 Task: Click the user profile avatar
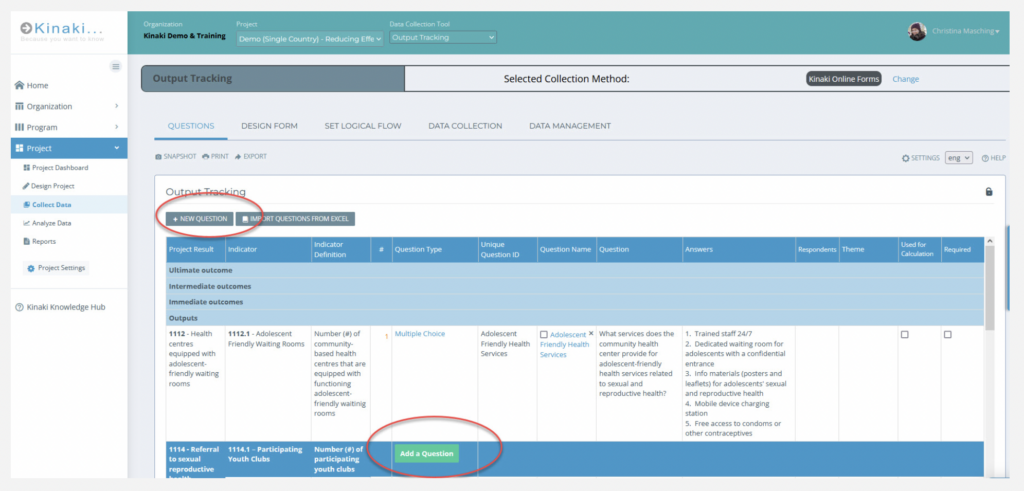point(917,31)
